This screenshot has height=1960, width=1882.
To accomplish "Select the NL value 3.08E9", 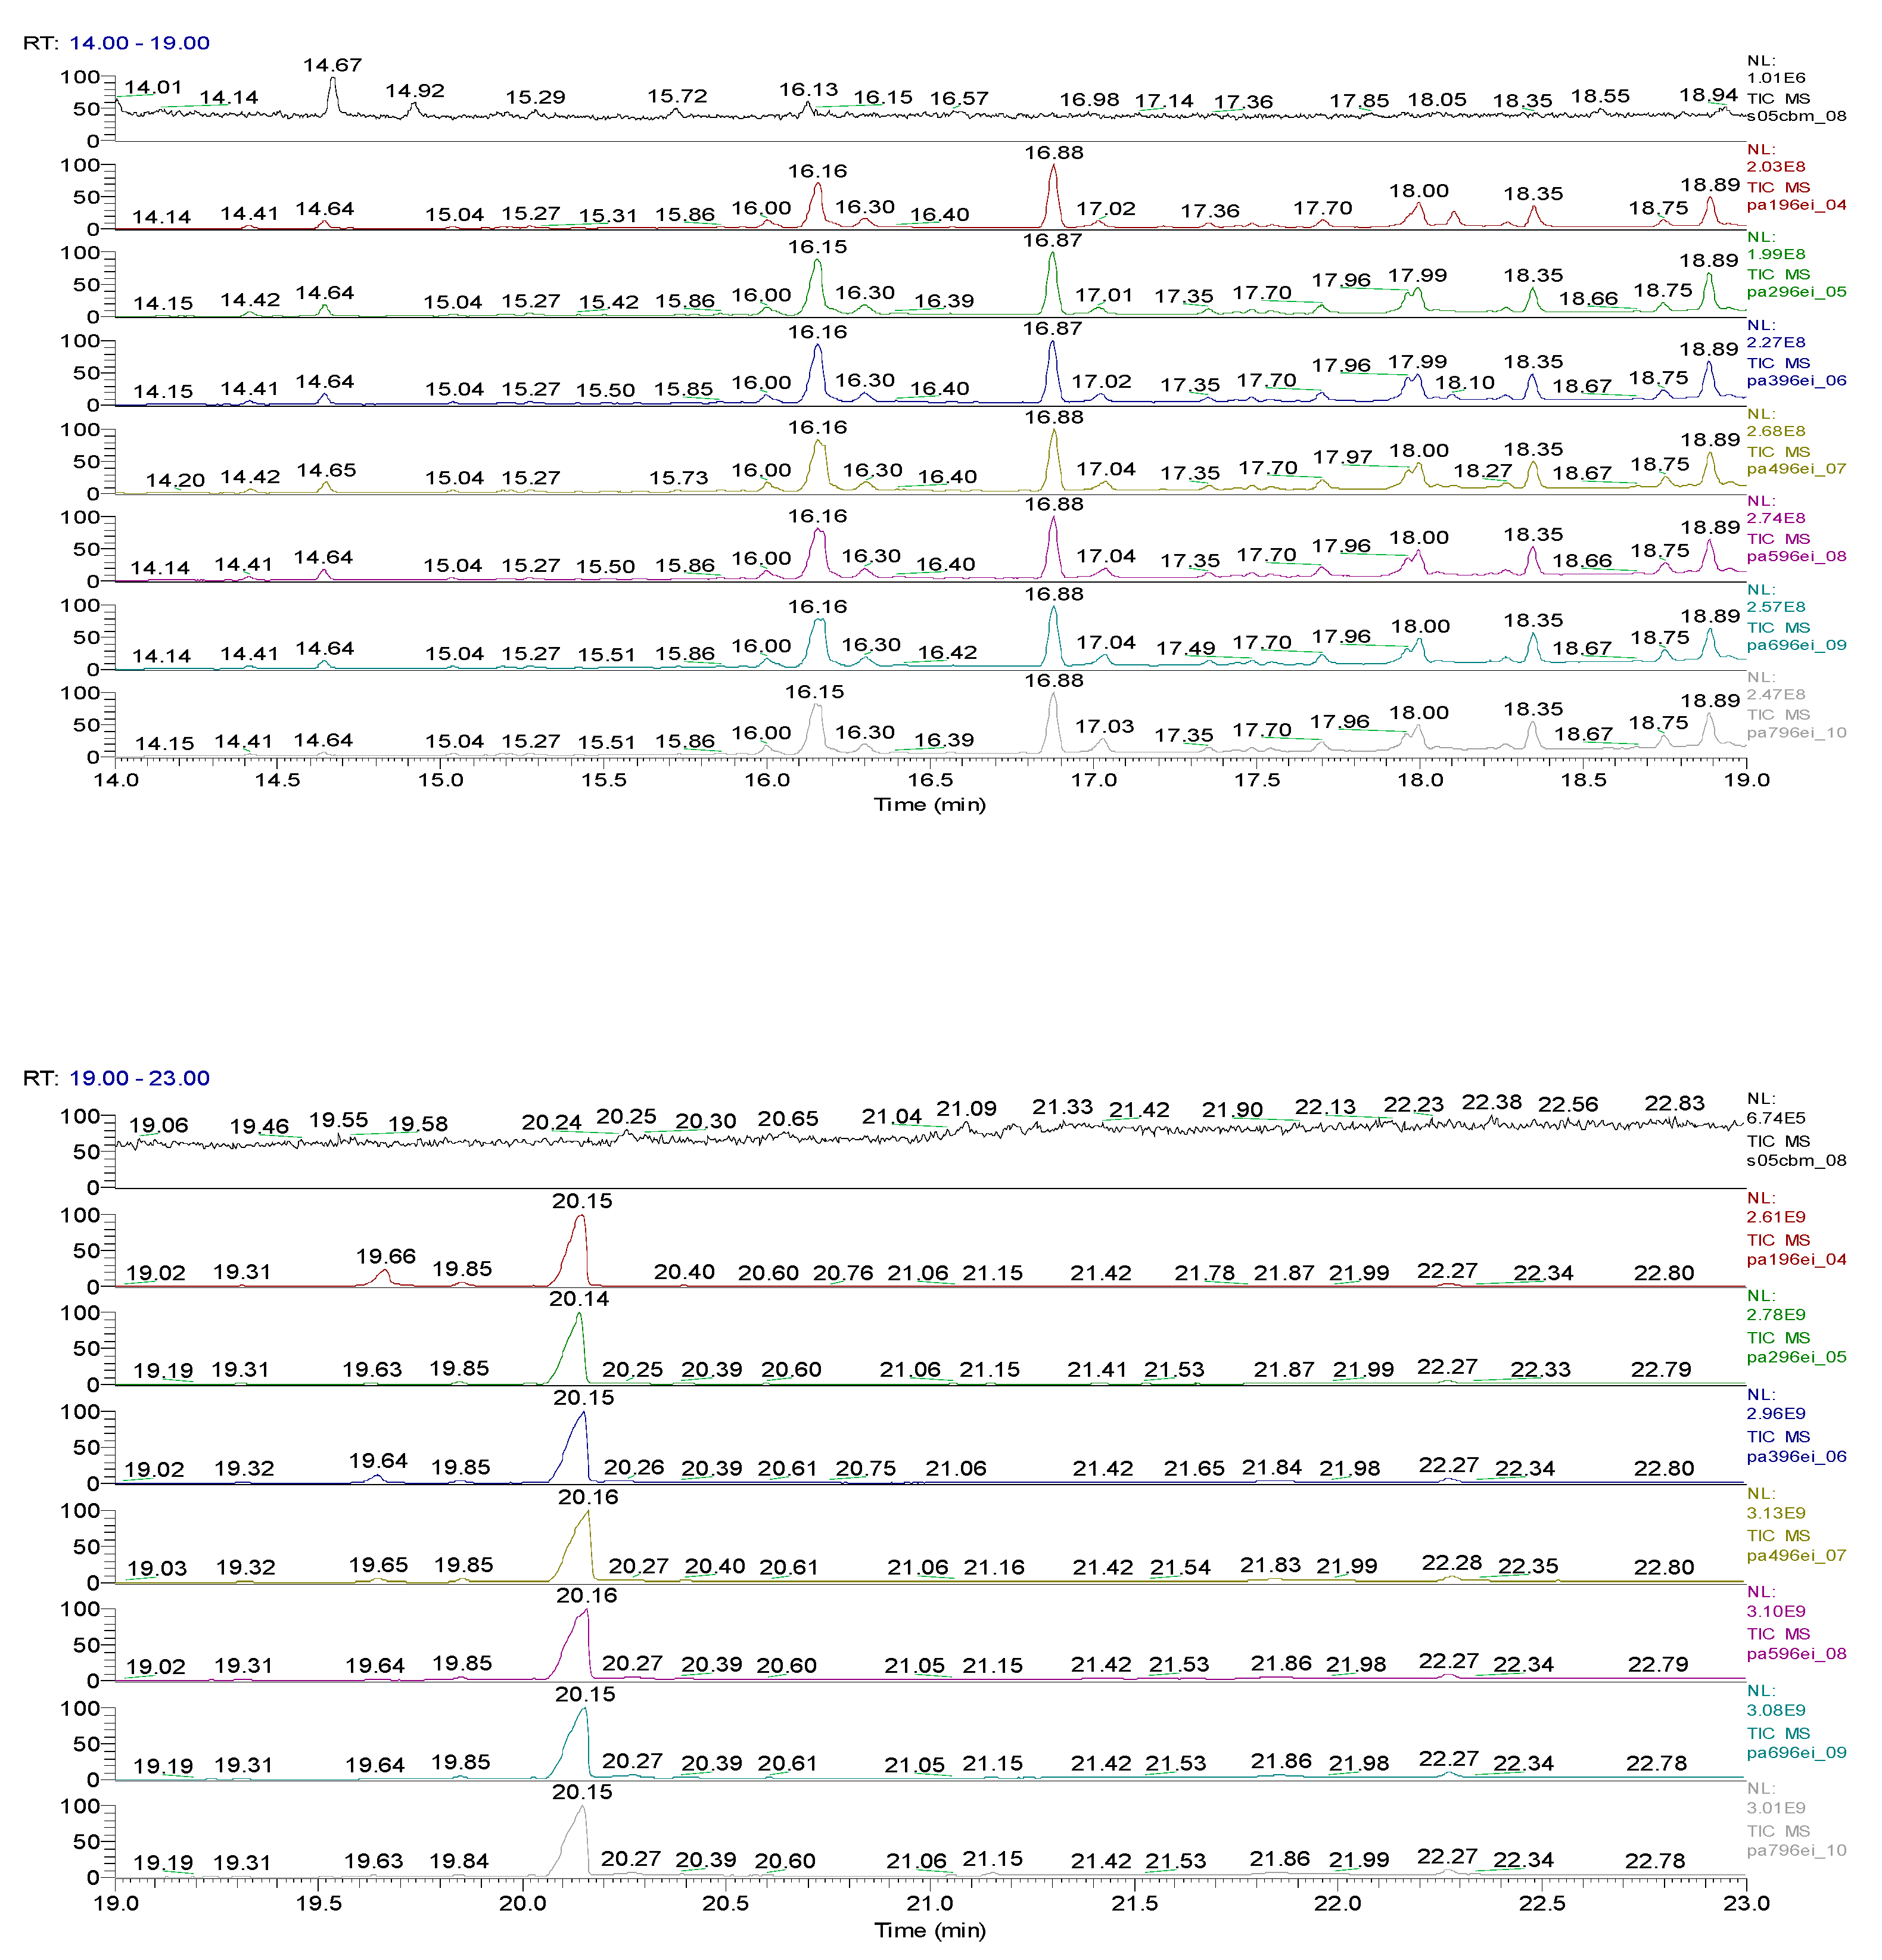I will pyautogui.click(x=1776, y=1710).
